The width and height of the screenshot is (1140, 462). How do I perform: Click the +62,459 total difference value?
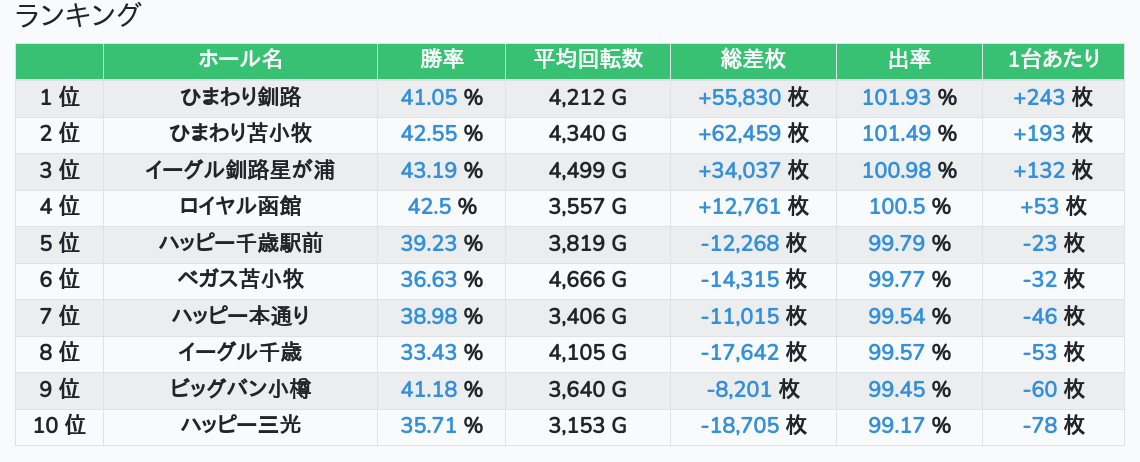tap(739, 133)
